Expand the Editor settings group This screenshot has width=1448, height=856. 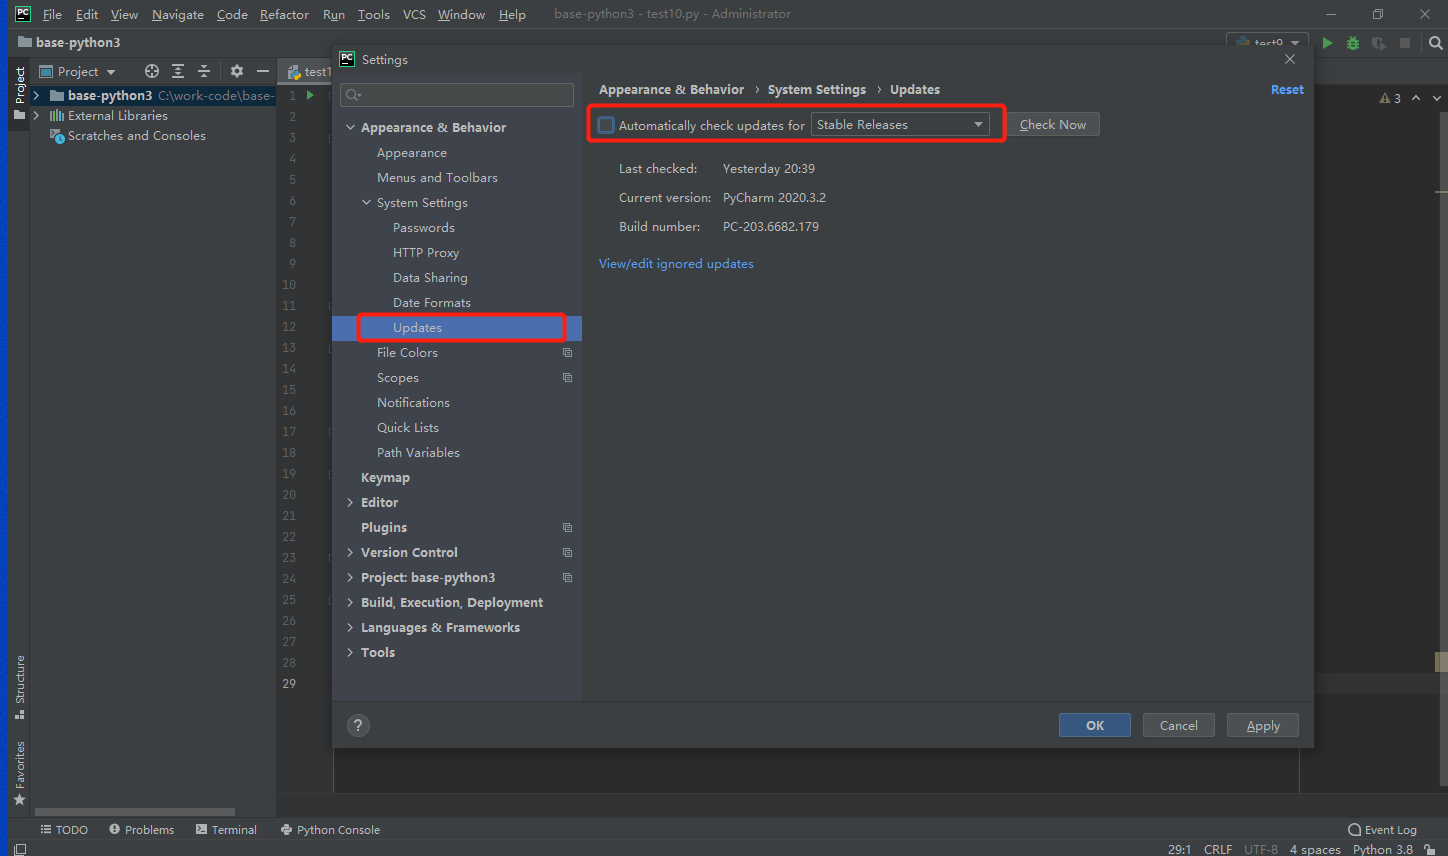pyautogui.click(x=350, y=503)
